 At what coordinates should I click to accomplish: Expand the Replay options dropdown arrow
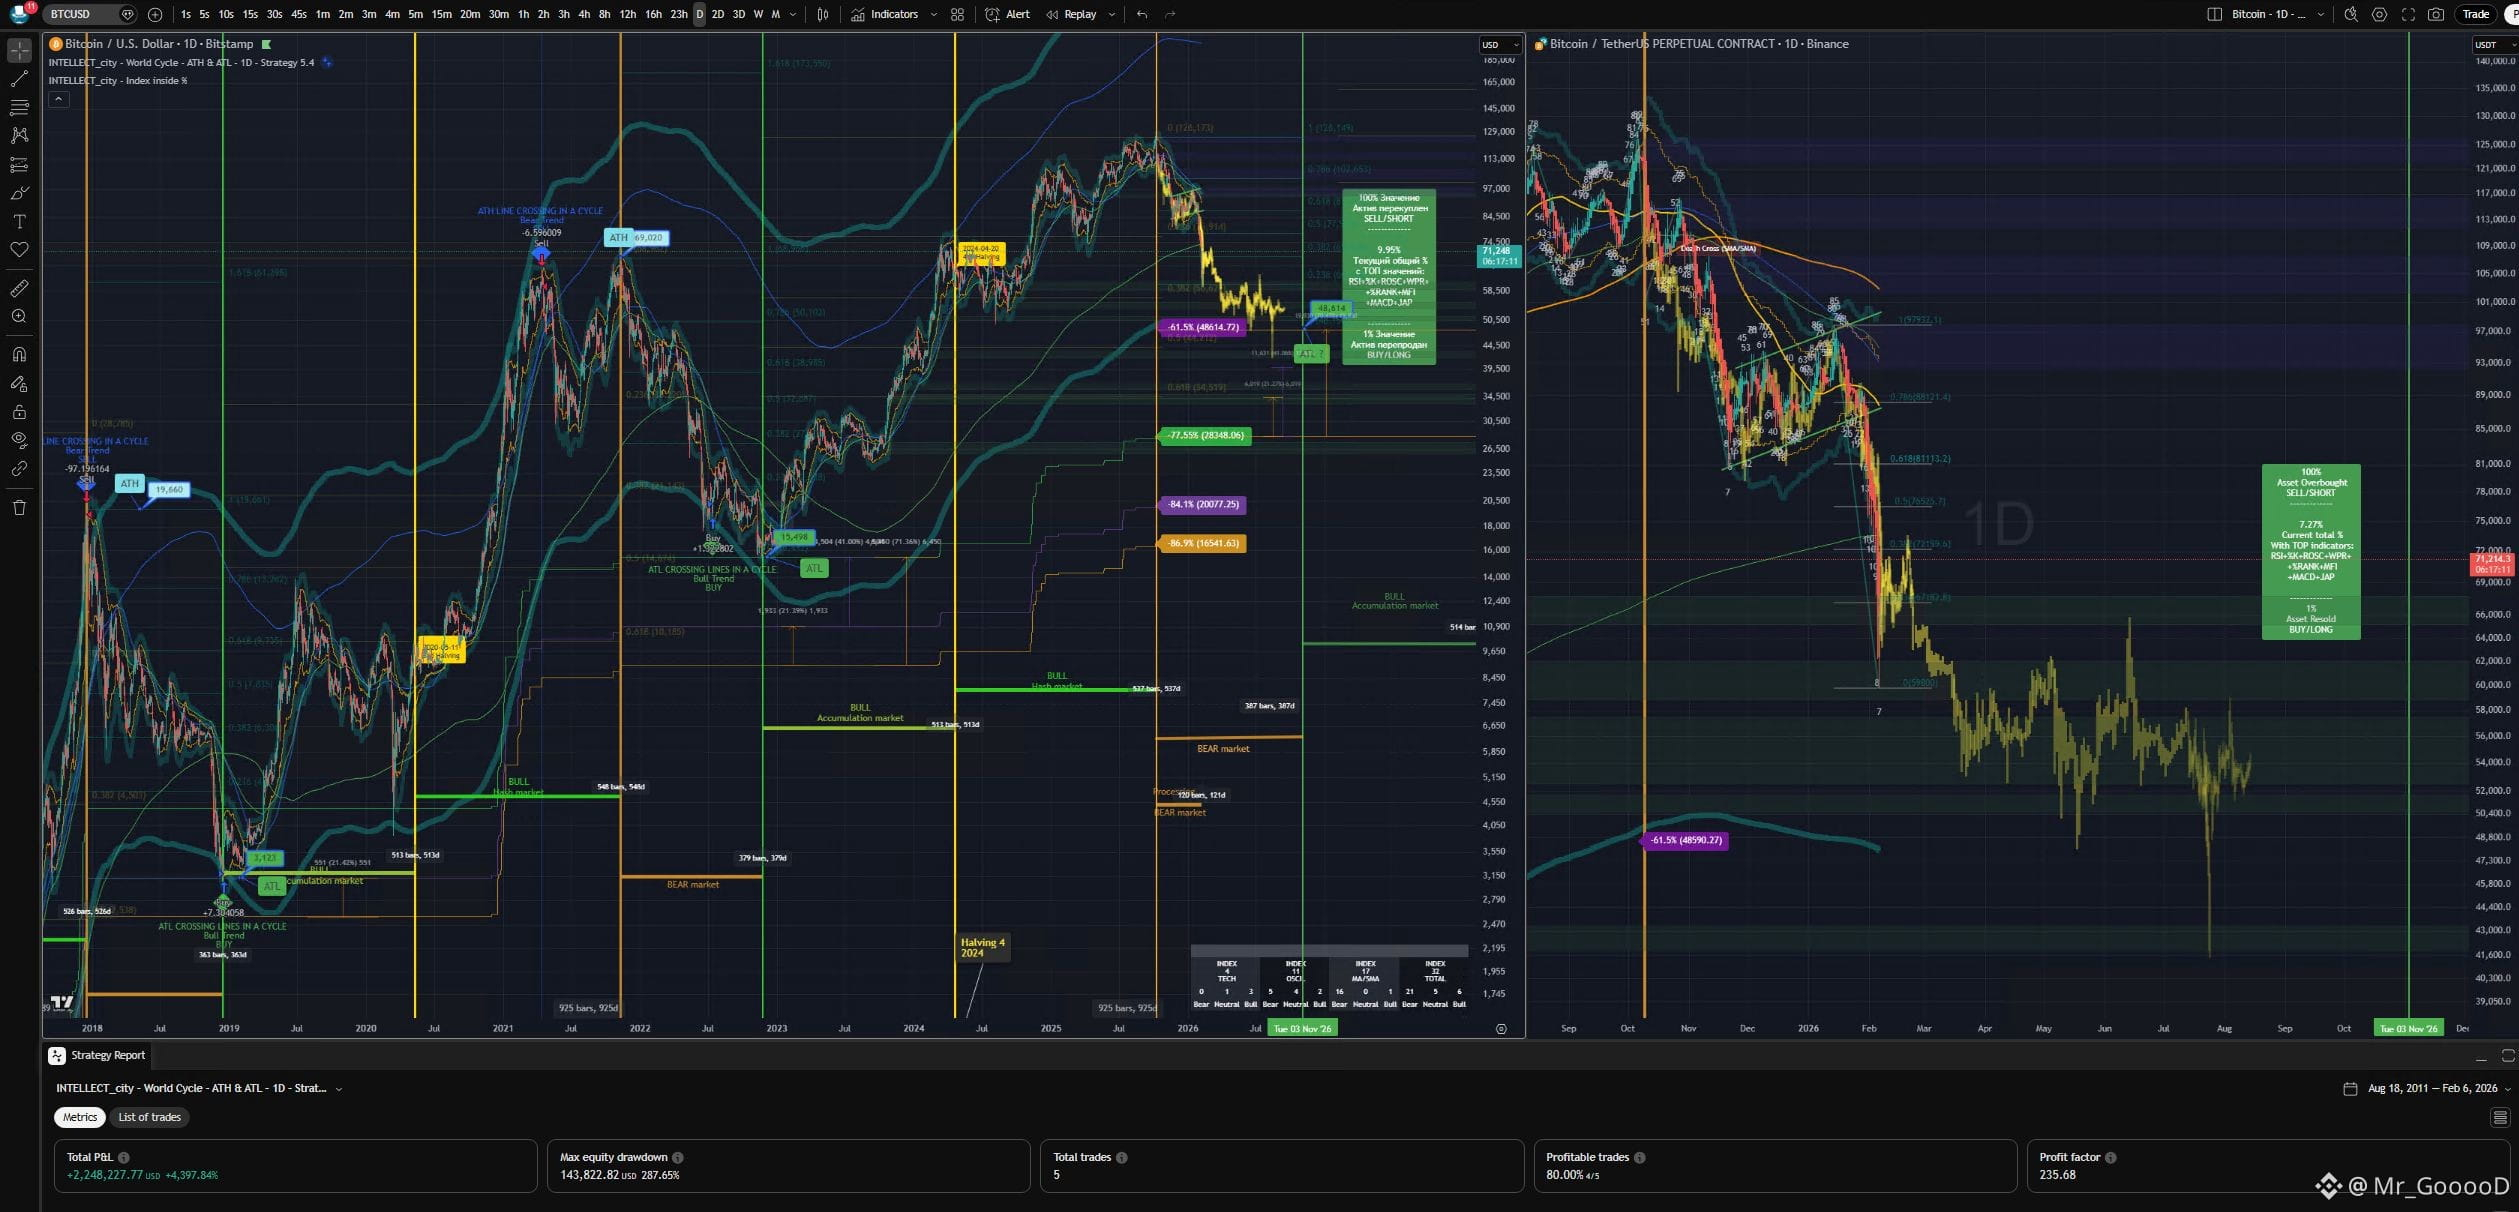(x=1112, y=14)
